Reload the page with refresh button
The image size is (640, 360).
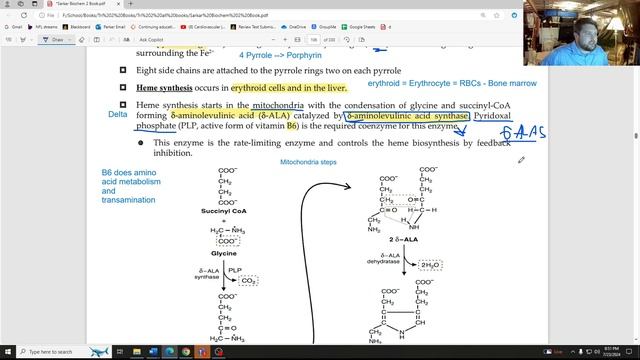click(24, 15)
